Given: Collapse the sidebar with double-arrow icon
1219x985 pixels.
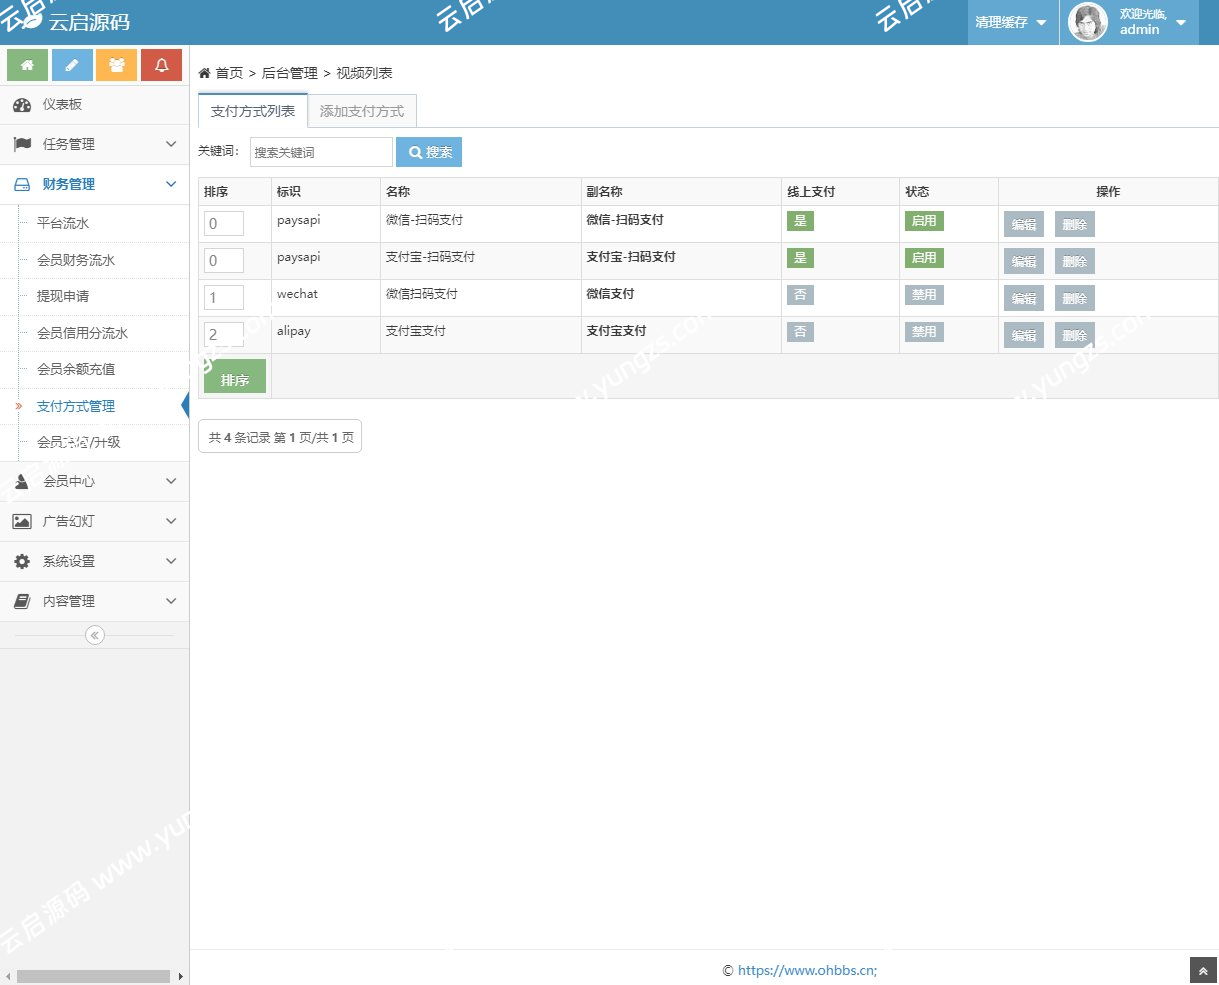Looking at the screenshot, I should click(94, 635).
